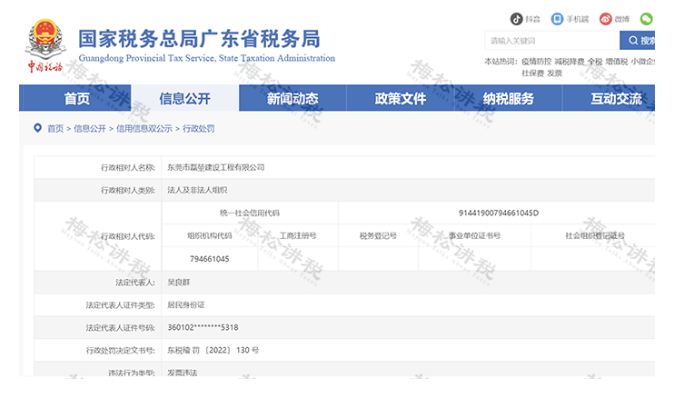Click hot keyword 个税
Image resolution: width=674 pixels, height=399 pixels.
tap(595, 61)
